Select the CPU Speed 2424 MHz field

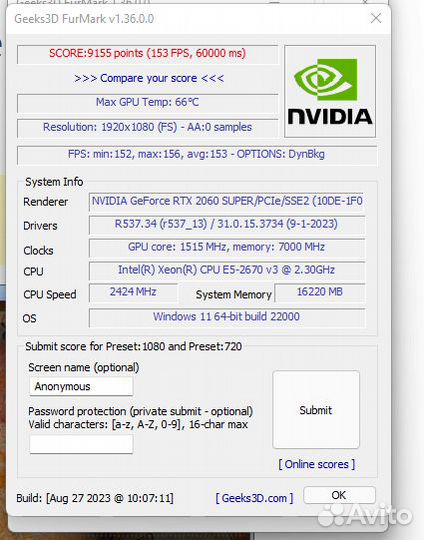(133, 293)
